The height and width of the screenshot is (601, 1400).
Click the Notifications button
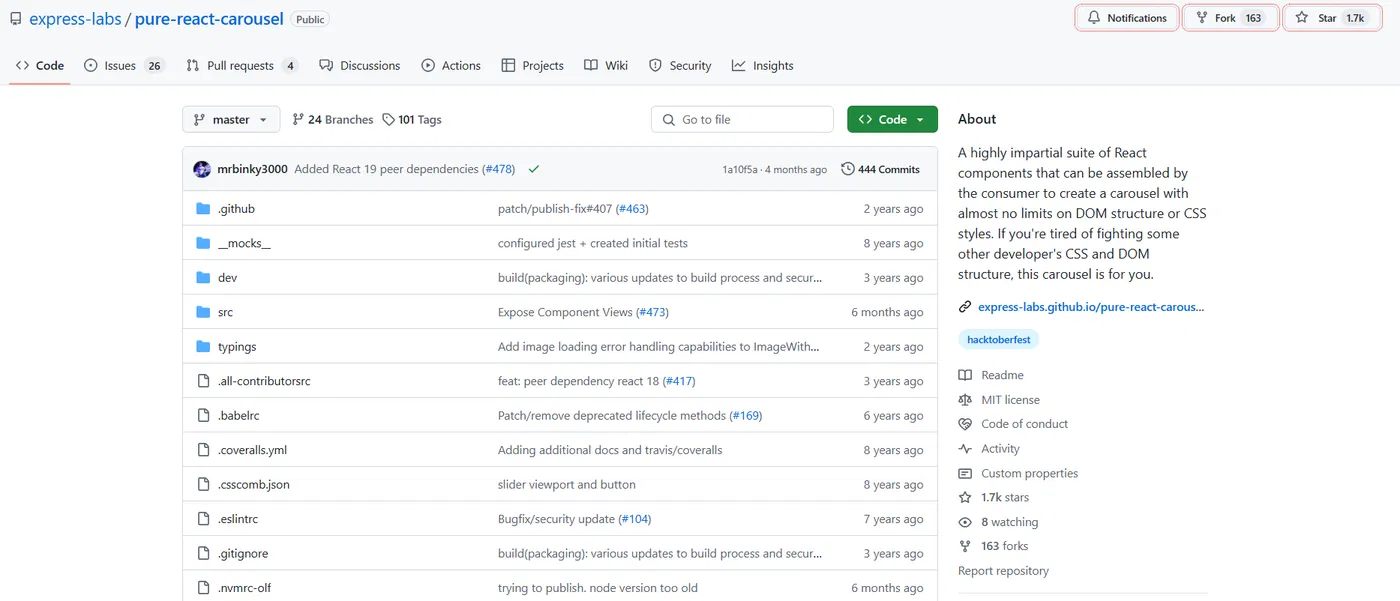(x=1127, y=18)
